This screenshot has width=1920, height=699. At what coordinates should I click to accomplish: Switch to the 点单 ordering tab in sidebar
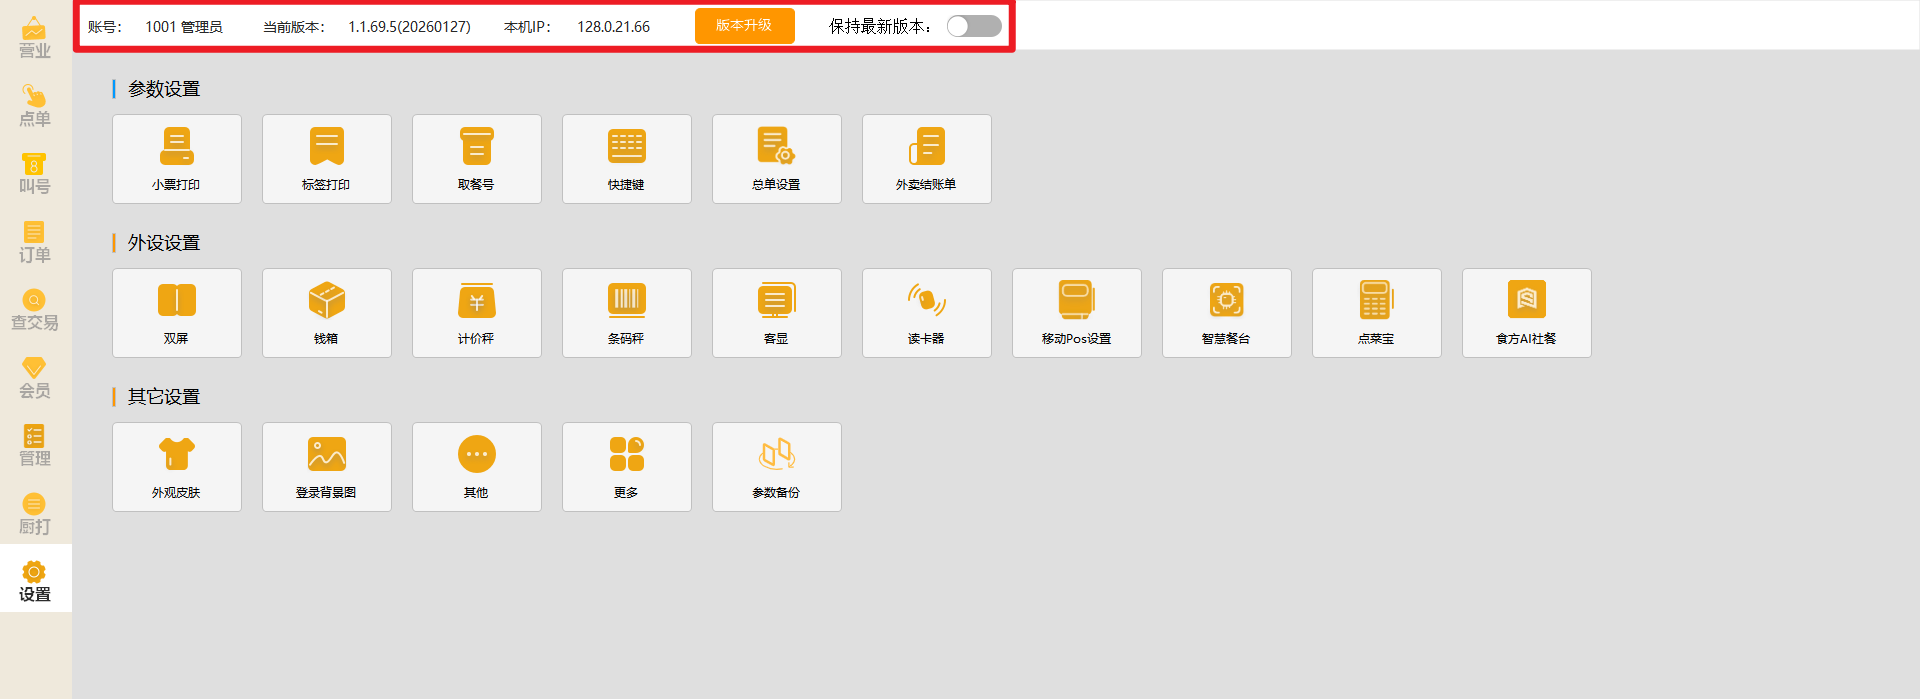click(x=35, y=106)
